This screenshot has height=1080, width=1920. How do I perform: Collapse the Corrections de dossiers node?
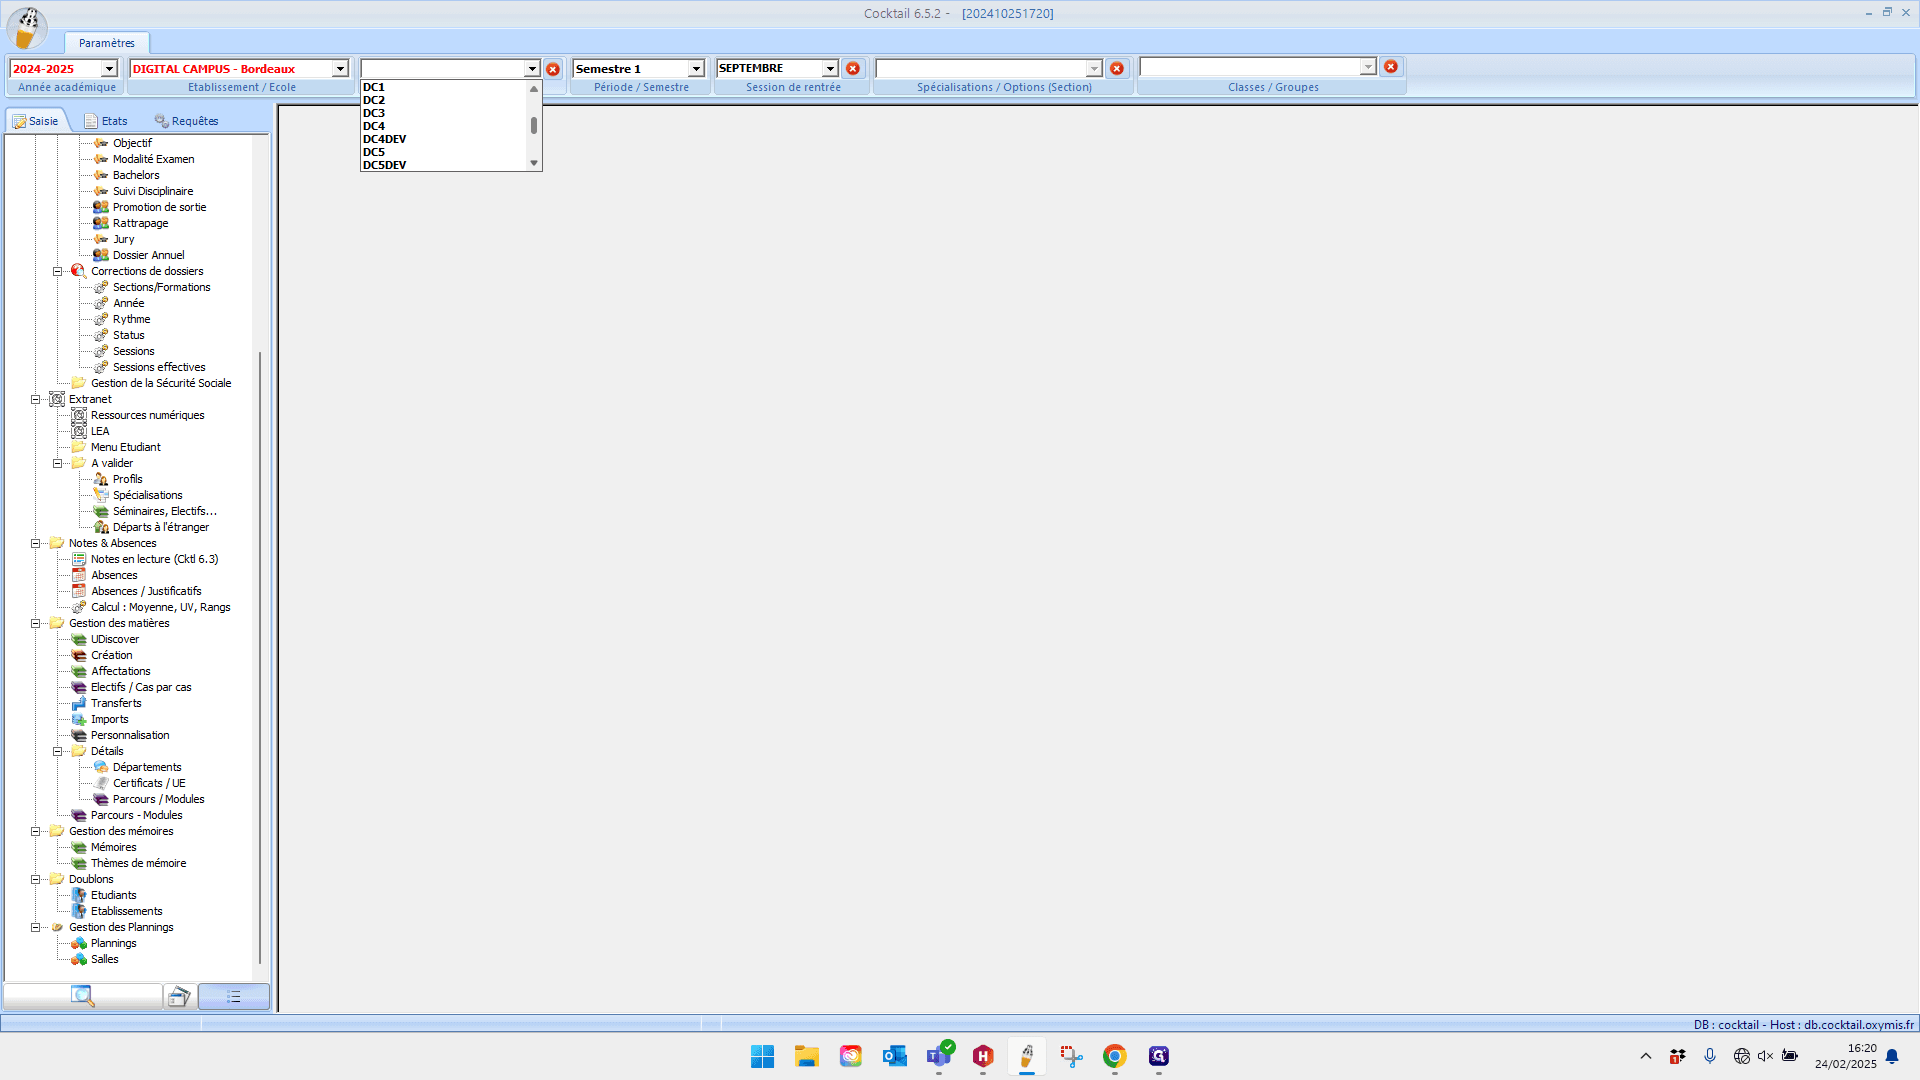pos(57,271)
